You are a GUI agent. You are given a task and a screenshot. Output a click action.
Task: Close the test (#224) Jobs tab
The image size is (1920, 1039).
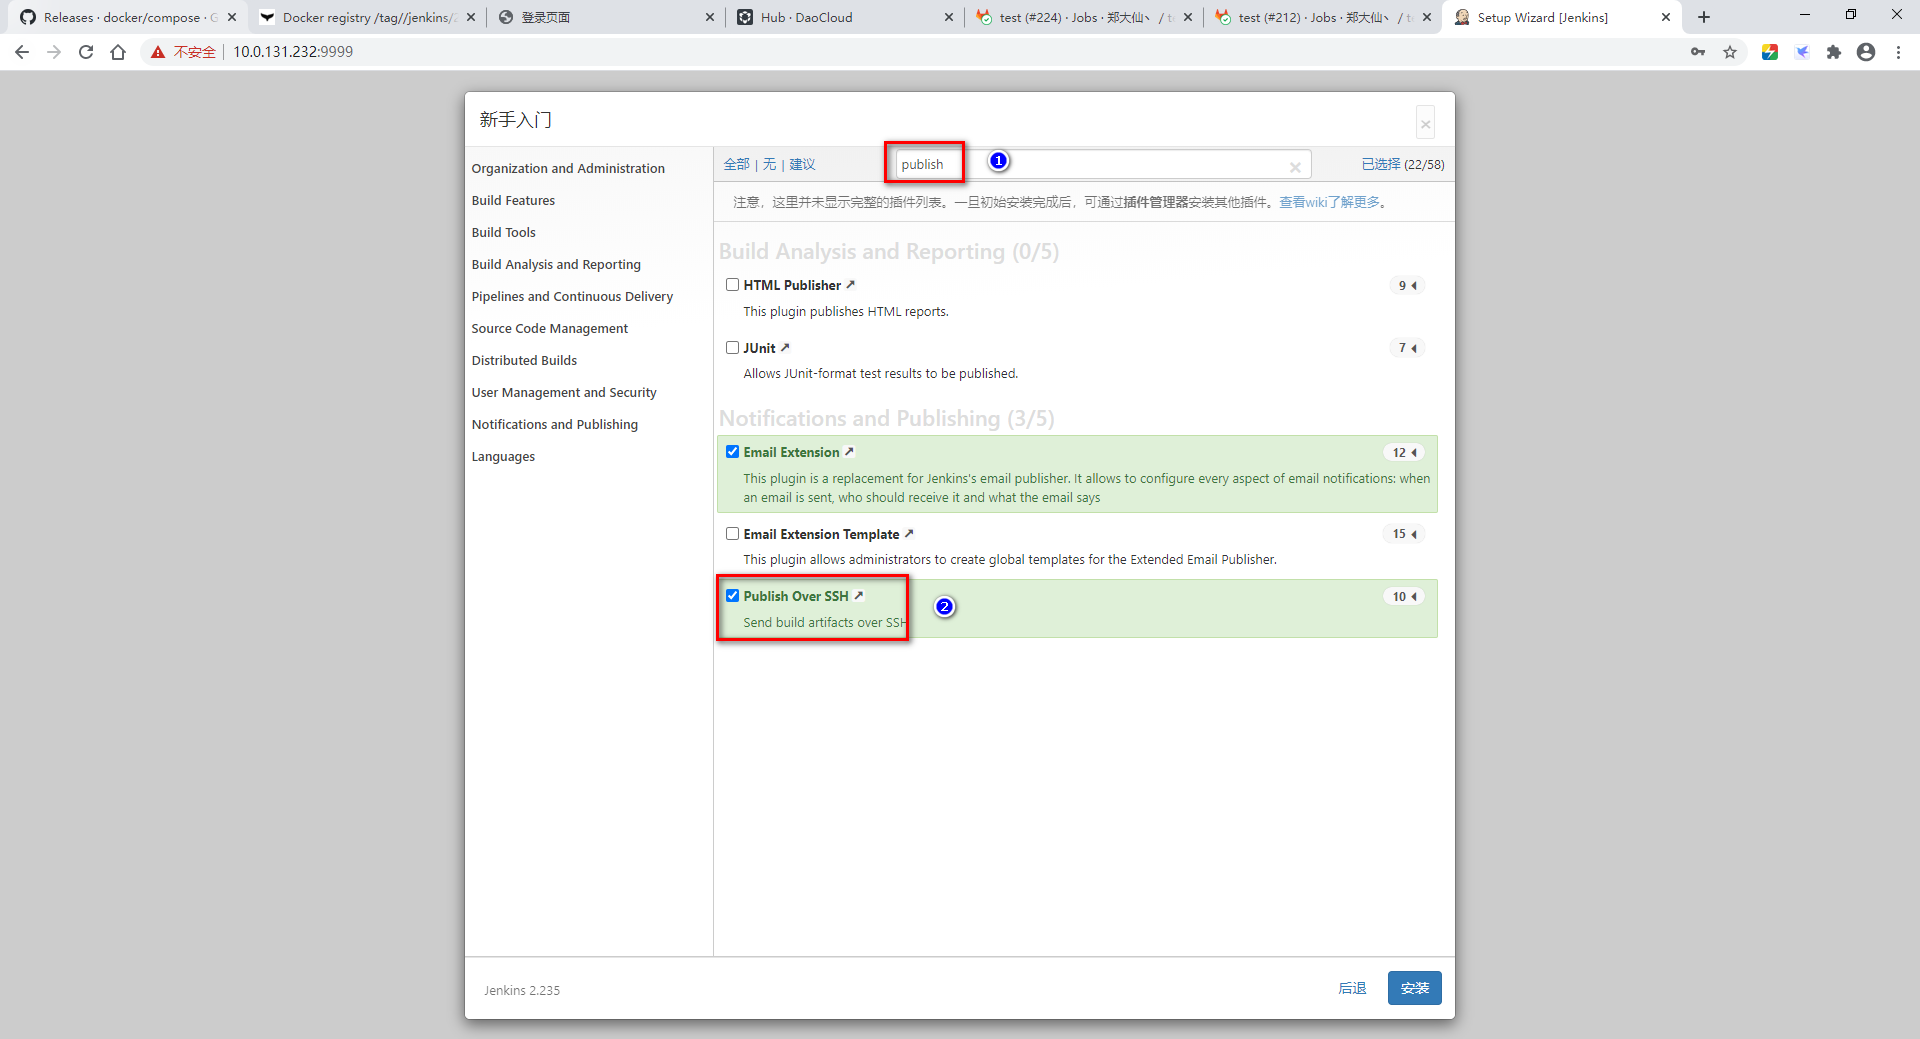(x=1188, y=17)
